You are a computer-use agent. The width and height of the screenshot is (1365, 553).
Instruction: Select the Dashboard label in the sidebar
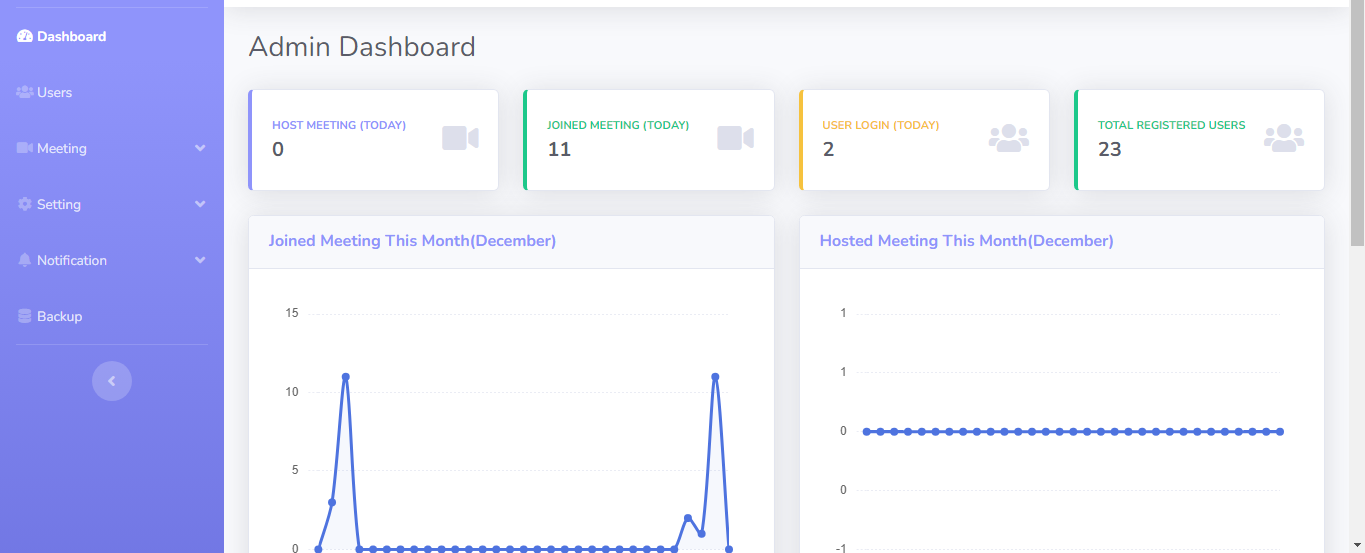(71, 37)
